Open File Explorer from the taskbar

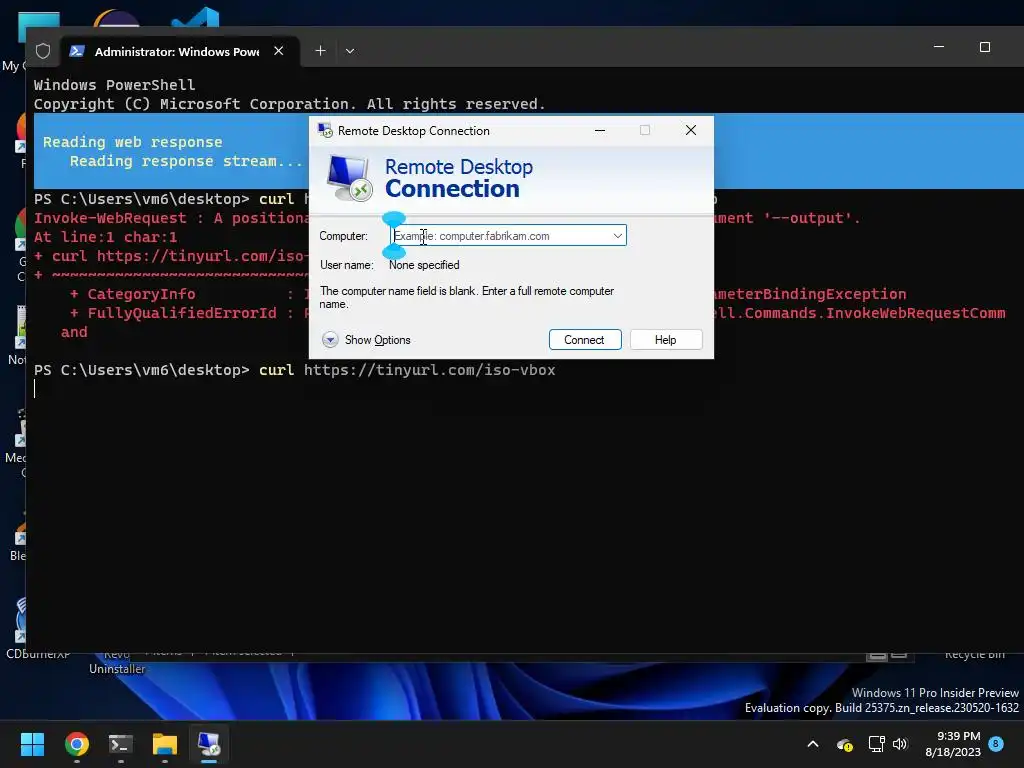pos(165,744)
